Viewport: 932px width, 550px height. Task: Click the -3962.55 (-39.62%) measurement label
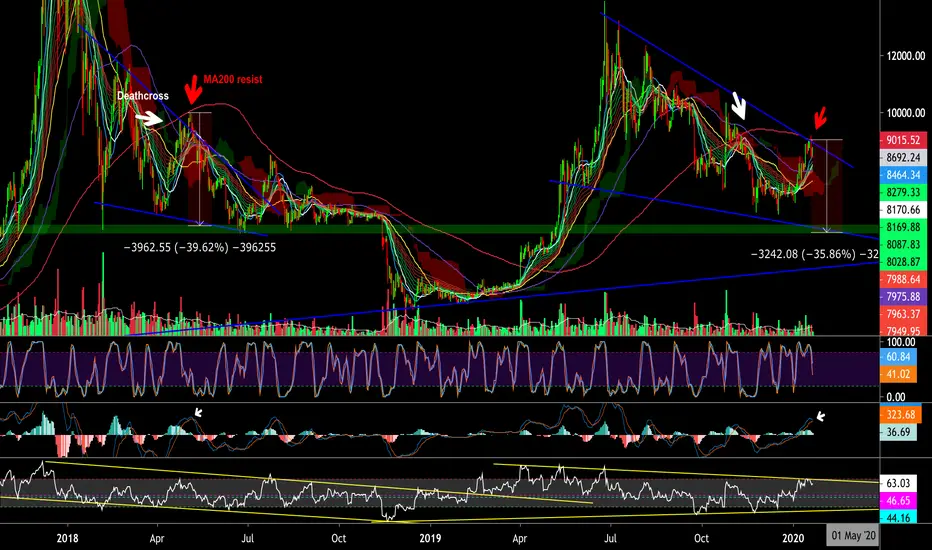pyautogui.click(x=200, y=247)
